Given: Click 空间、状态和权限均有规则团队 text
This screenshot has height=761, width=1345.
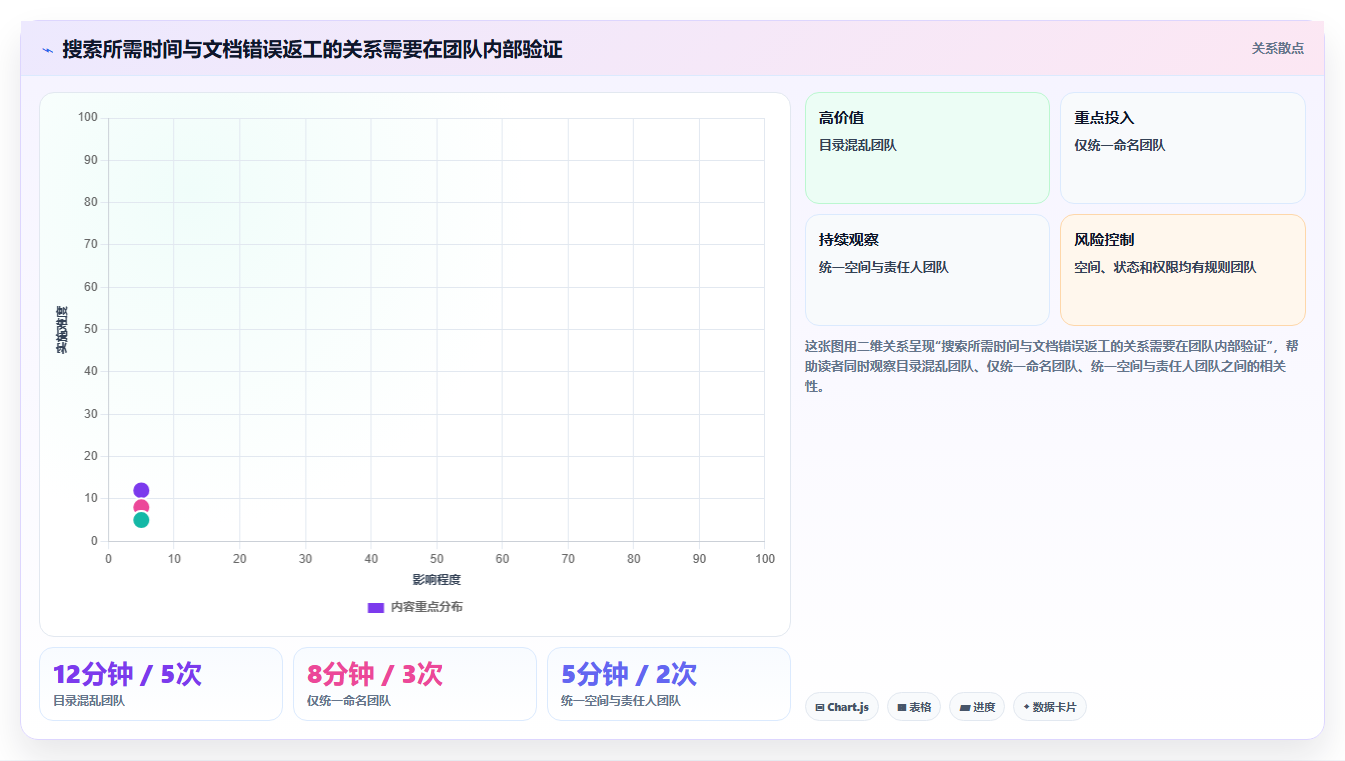Looking at the screenshot, I should coord(1166,267).
